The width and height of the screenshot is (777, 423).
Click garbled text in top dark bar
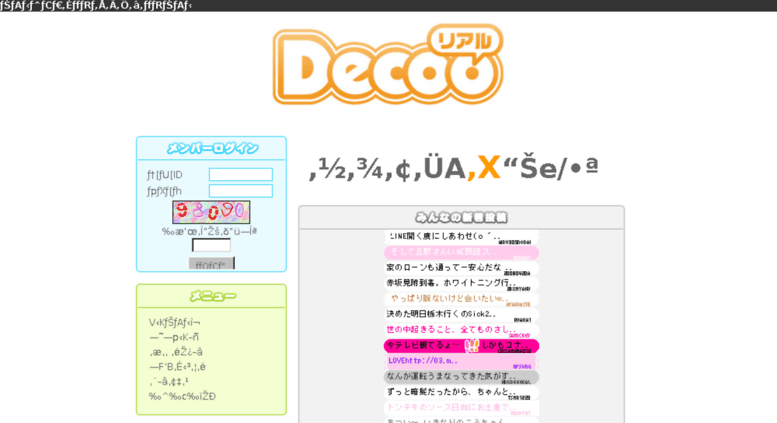pyautogui.click(x=96, y=5)
